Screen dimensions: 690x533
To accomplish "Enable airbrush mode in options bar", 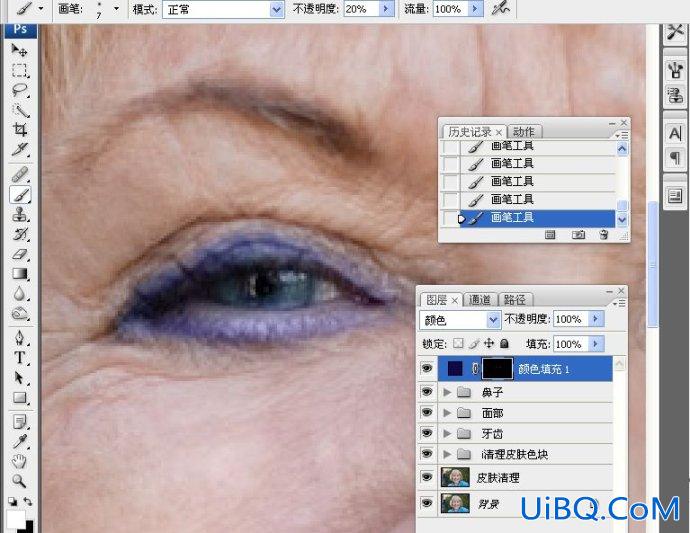I will pos(501,9).
